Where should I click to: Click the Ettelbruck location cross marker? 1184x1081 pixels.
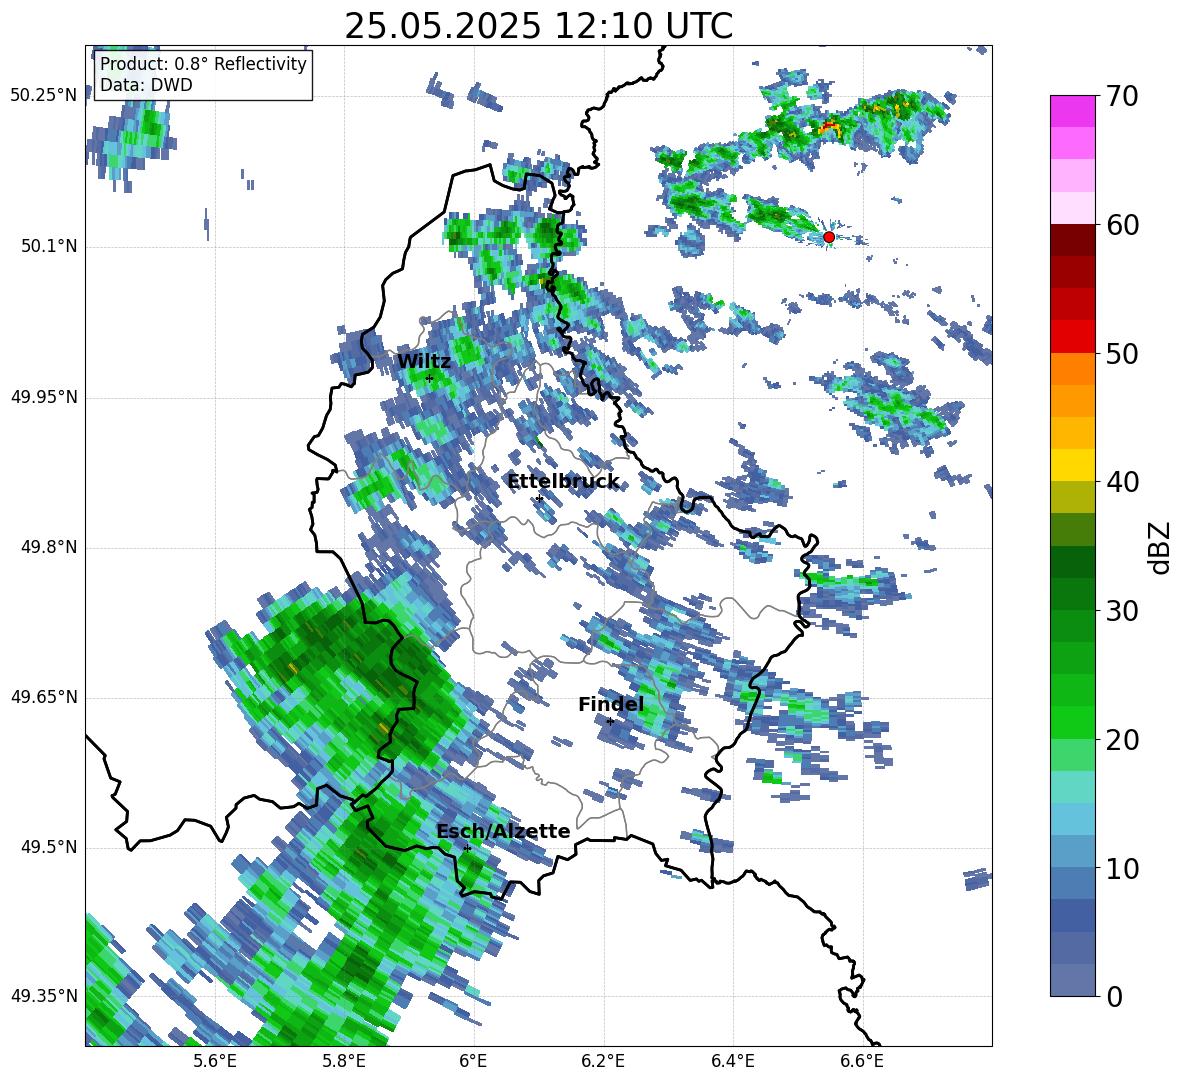539,498
